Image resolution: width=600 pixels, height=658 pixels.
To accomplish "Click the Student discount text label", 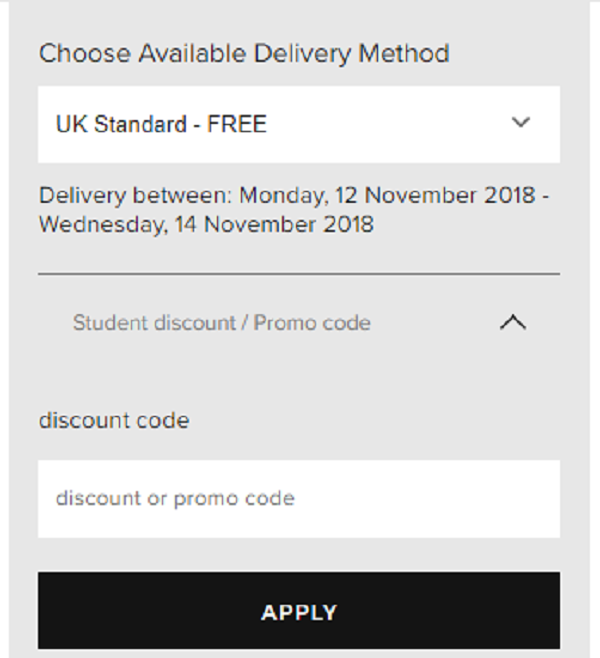I will click(x=154, y=323).
